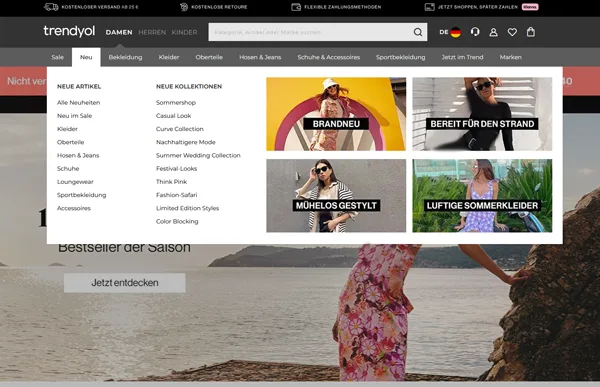Open the wishlist heart icon

point(512,32)
